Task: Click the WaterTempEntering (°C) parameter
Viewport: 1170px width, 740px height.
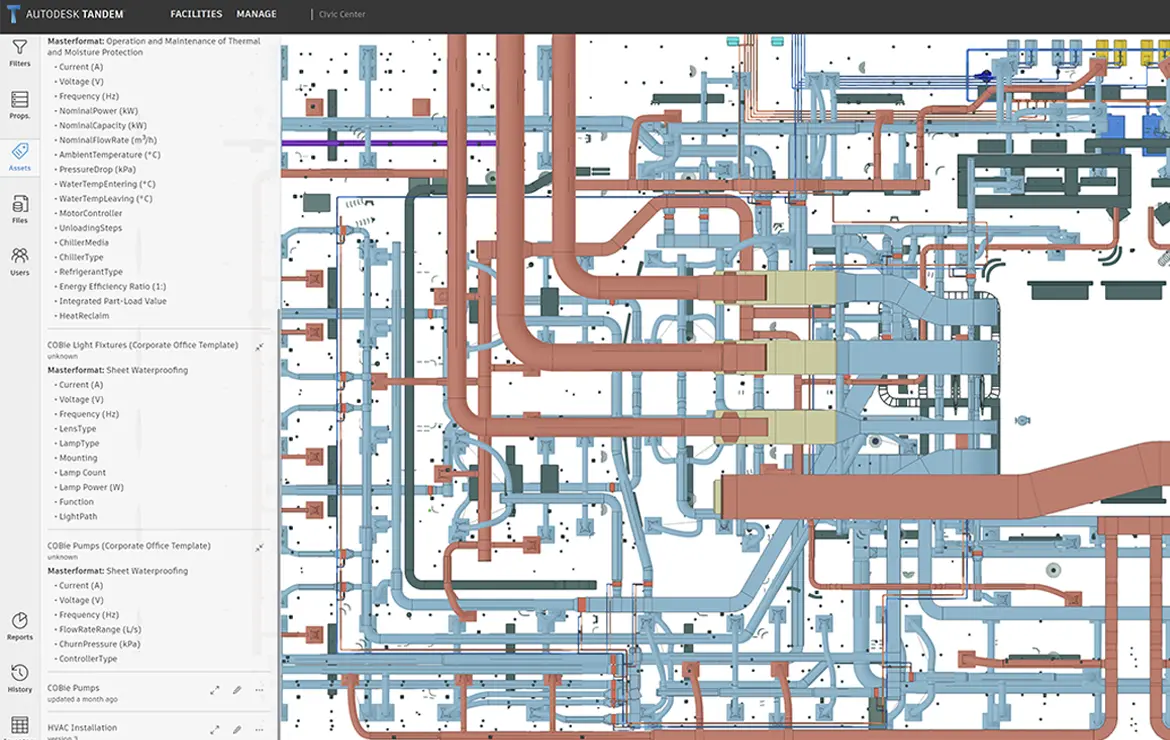Action: point(107,184)
